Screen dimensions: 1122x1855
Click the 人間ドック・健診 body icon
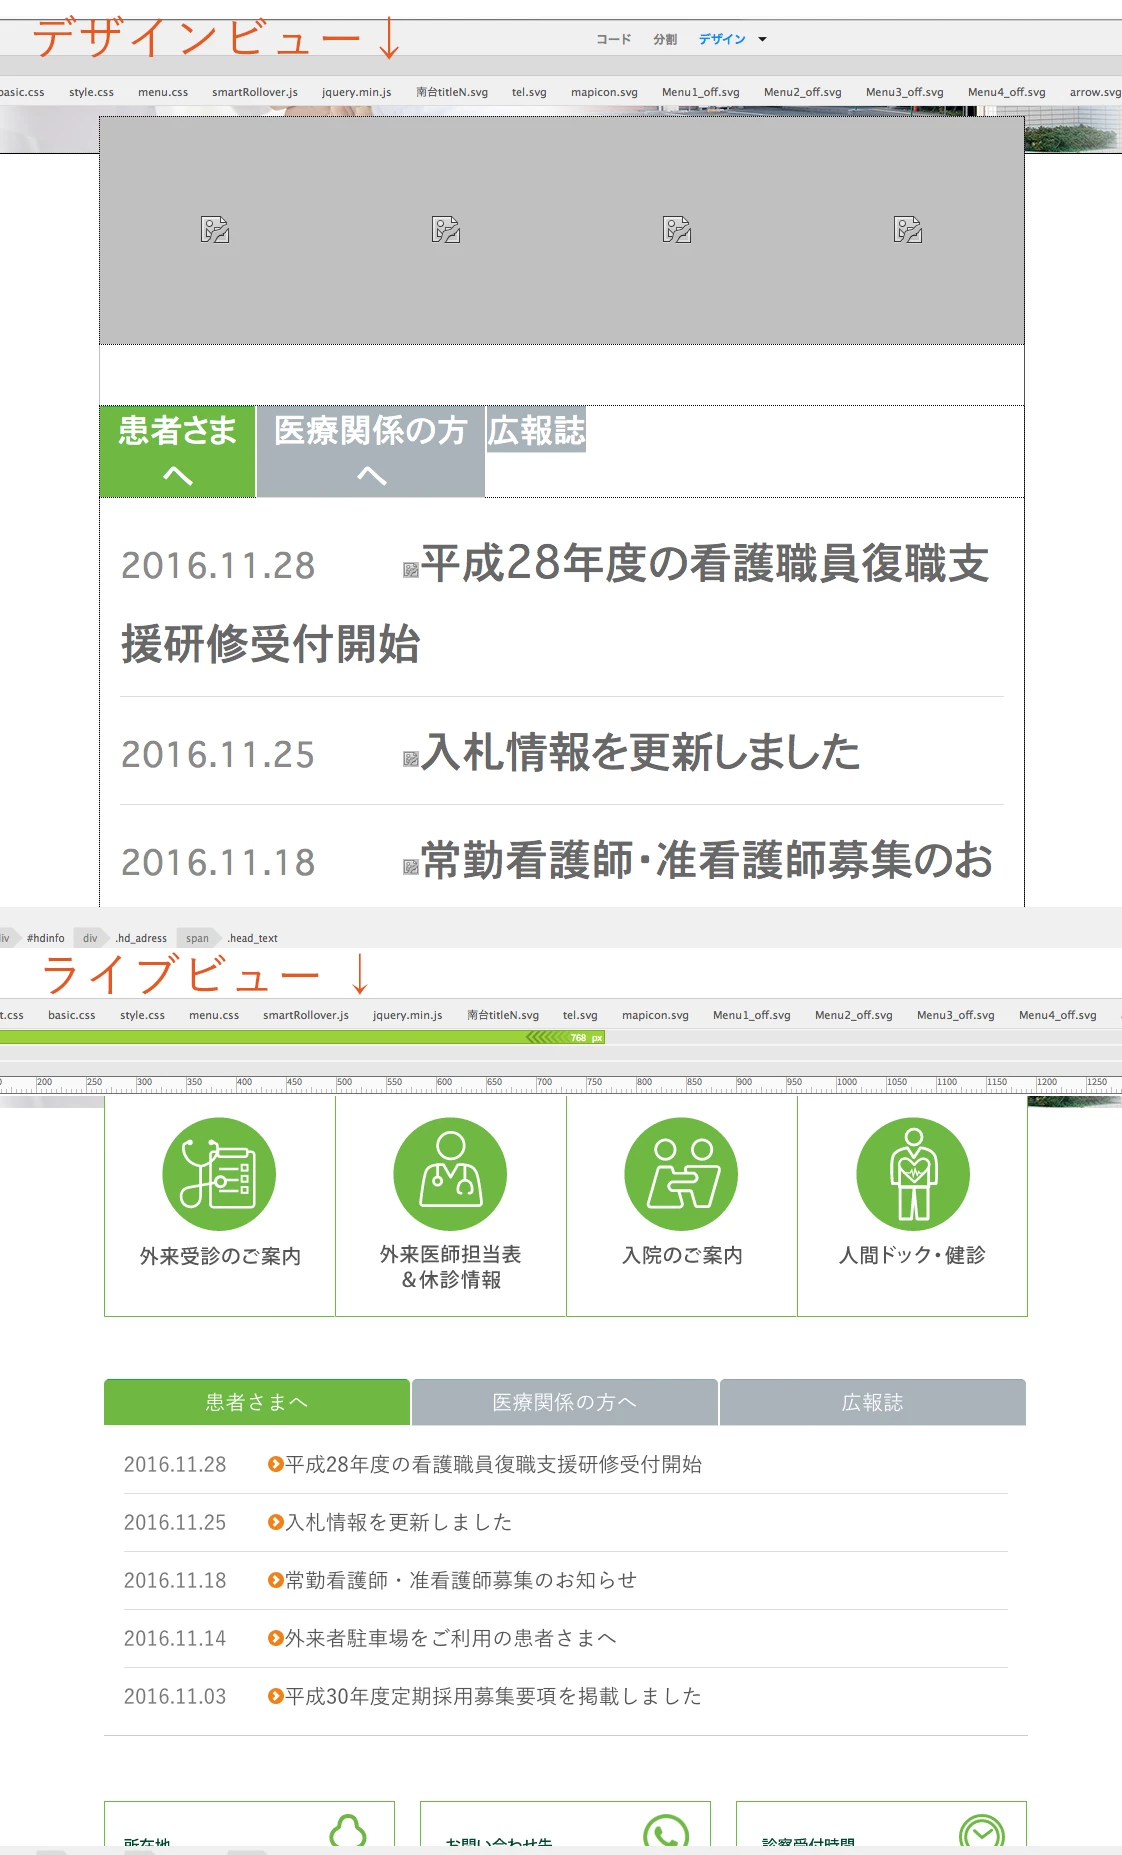pyautogui.click(x=913, y=1174)
